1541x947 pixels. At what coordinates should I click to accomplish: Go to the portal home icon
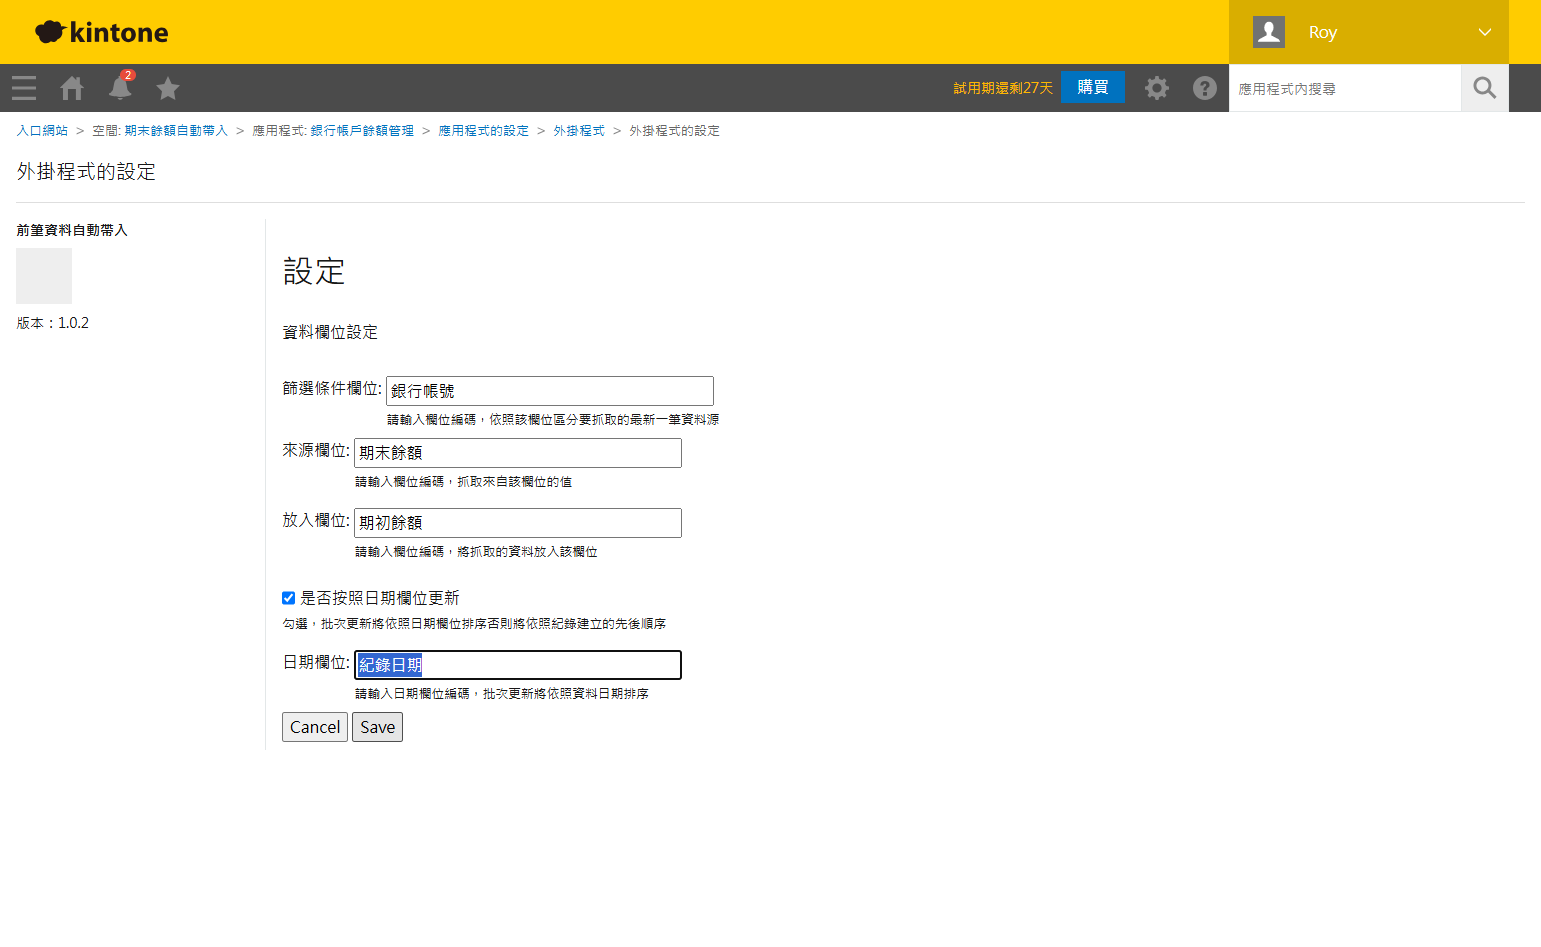click(72, 88)
